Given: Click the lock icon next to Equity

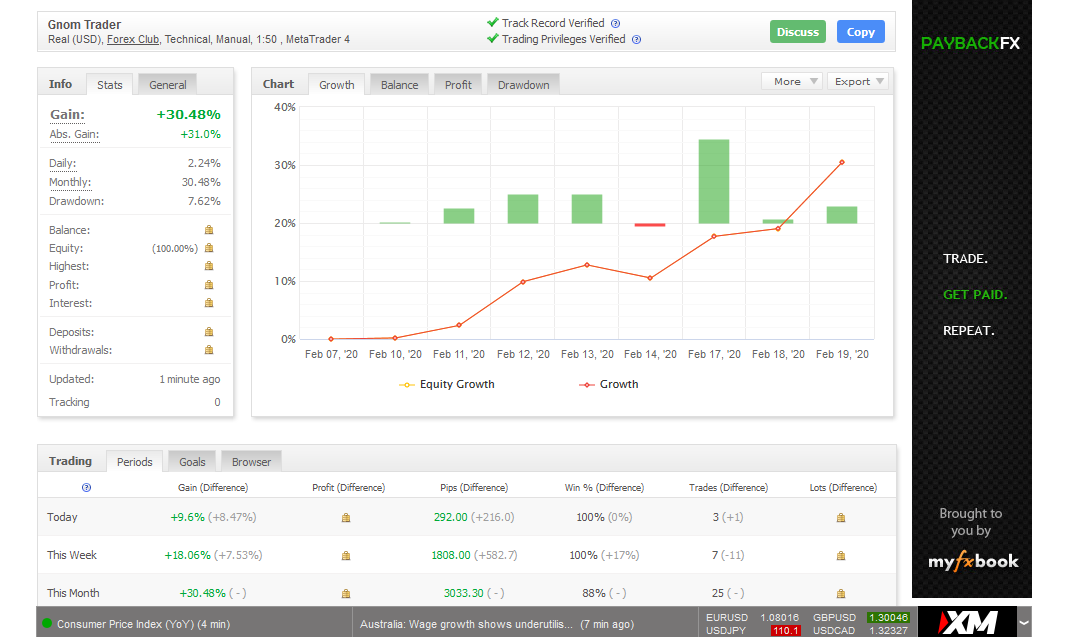Looking at the screenshot, I should (209, 248).
